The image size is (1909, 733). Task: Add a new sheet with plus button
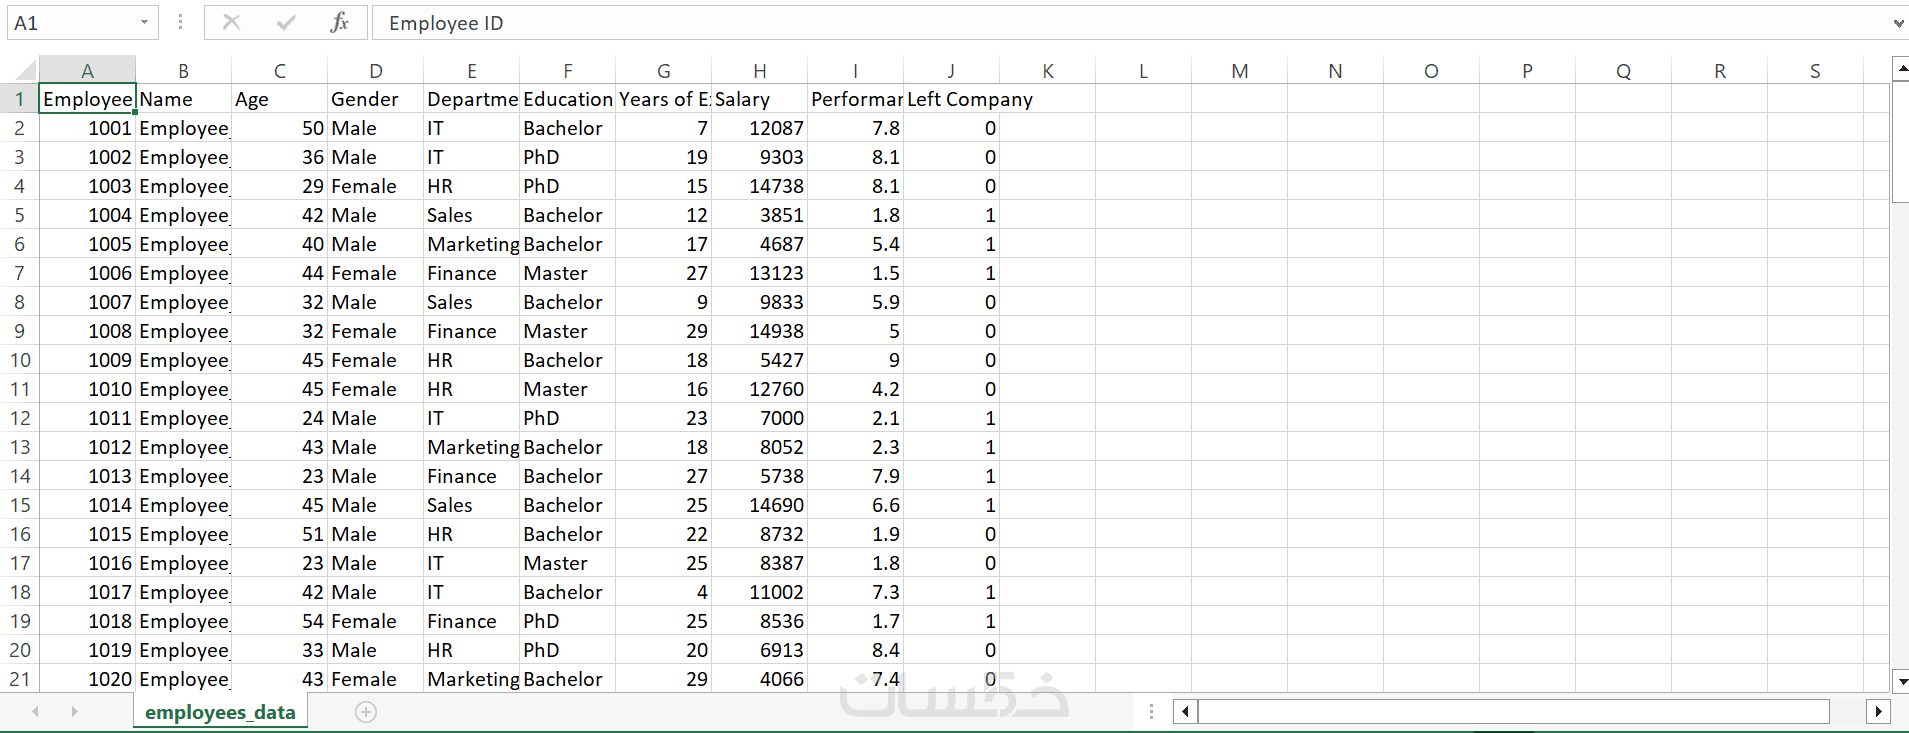(x=366, y=712)
